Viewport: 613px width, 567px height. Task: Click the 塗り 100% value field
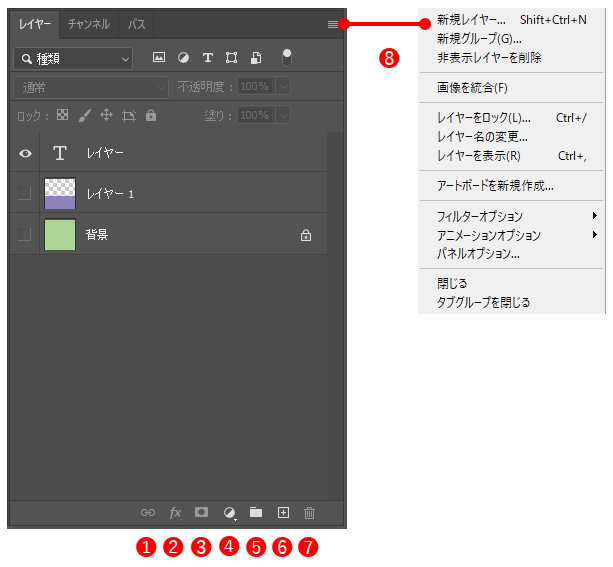pyautogui.click(x=256, y=115)
